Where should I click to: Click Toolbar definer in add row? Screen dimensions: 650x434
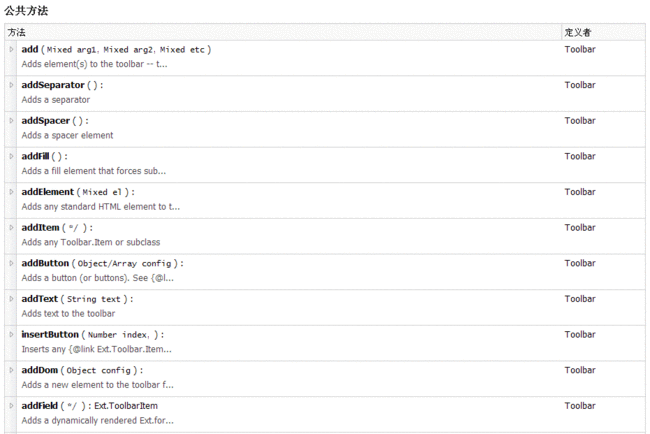click(580, 49)
